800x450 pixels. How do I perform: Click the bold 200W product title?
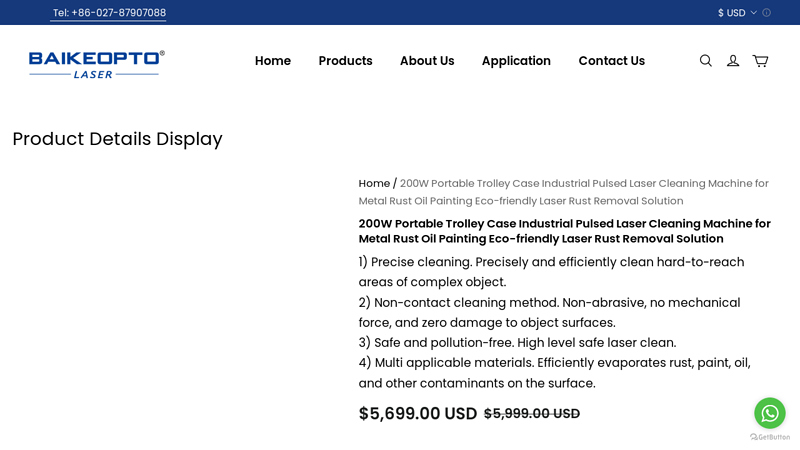coord(564,231)
